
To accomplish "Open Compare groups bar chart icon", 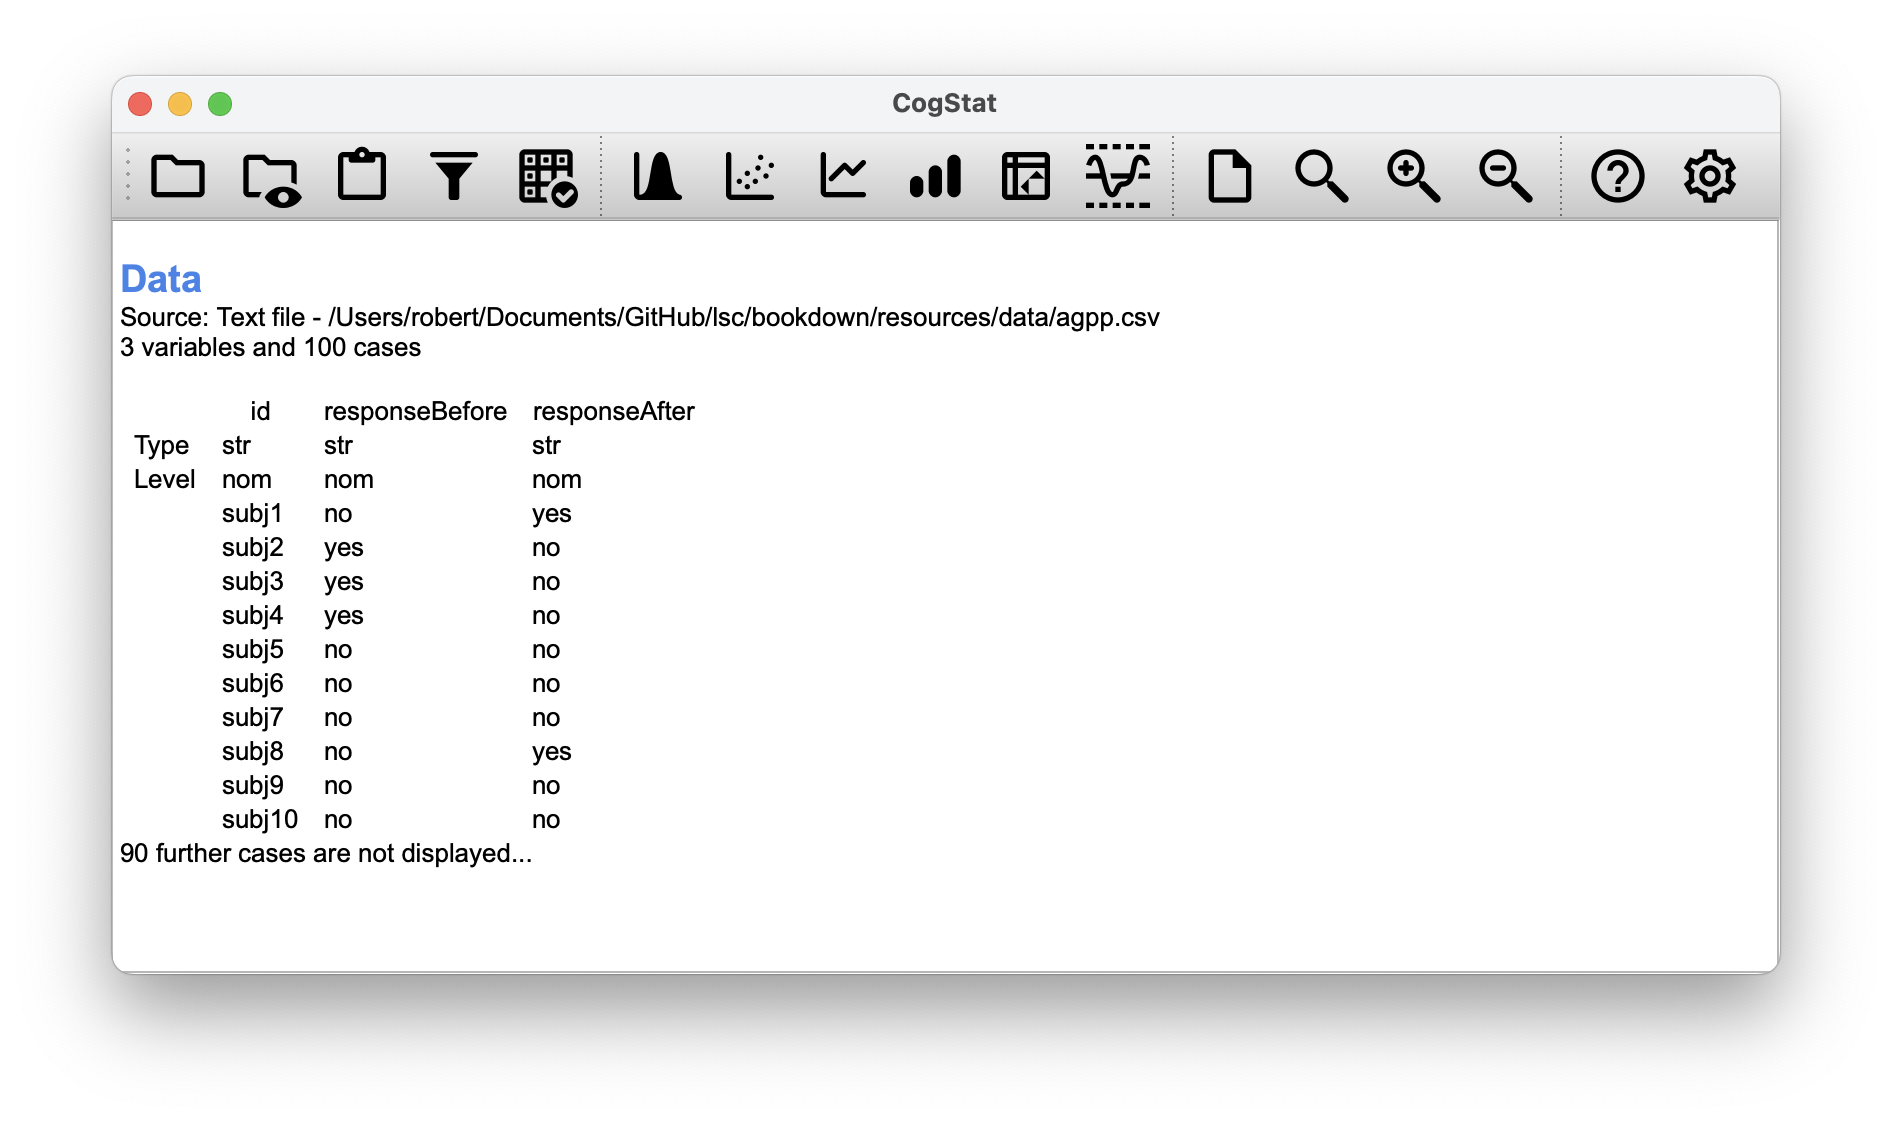I will pyautogui.click(x=935, y=177).
